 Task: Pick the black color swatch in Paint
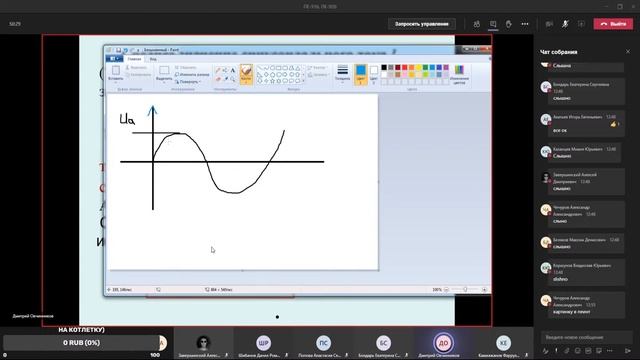point(384,67)
